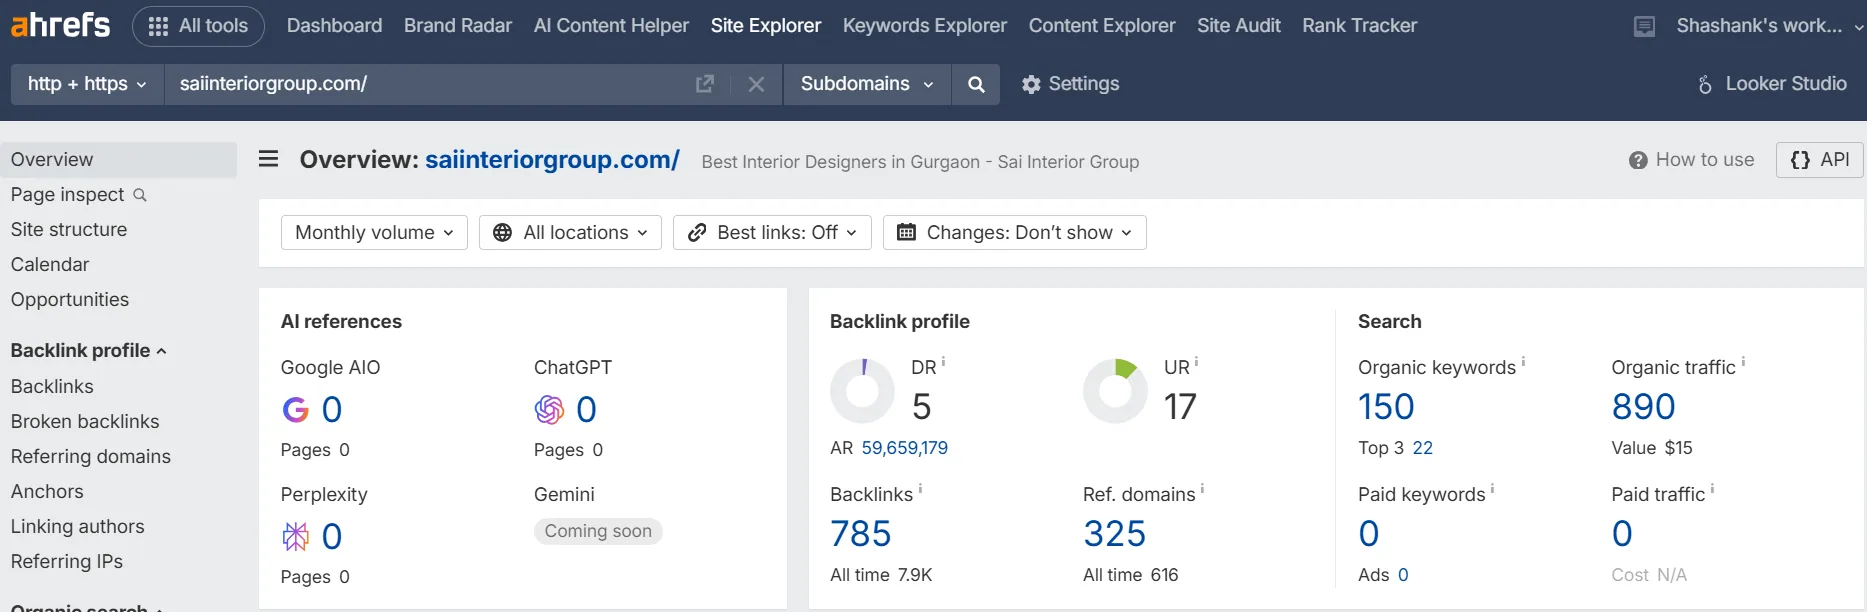This screenshot has height=612, width=1867.
Task: Toggle the sidebar hamburger menu
Action: tap(268, 159)
